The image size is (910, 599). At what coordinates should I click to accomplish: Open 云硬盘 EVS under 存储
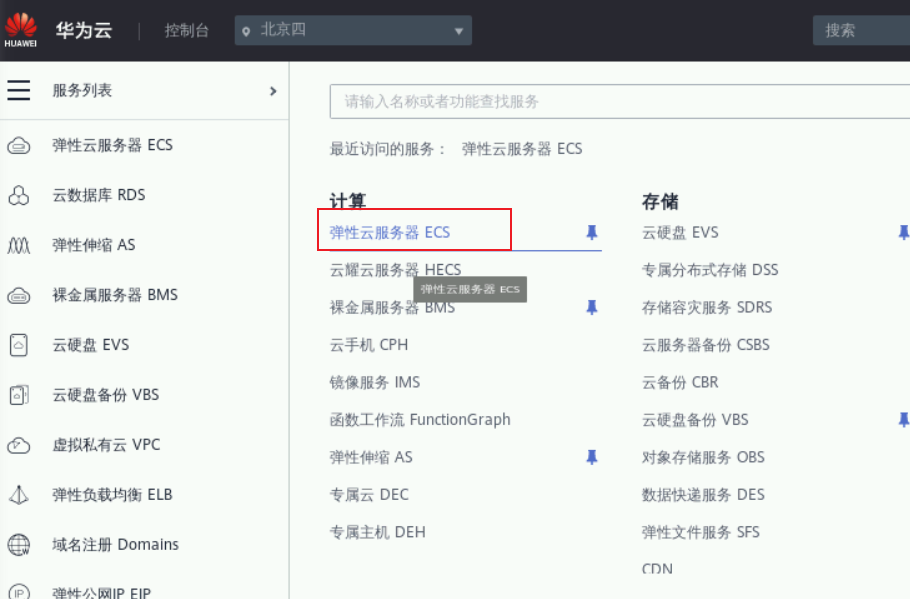point(680,233)
